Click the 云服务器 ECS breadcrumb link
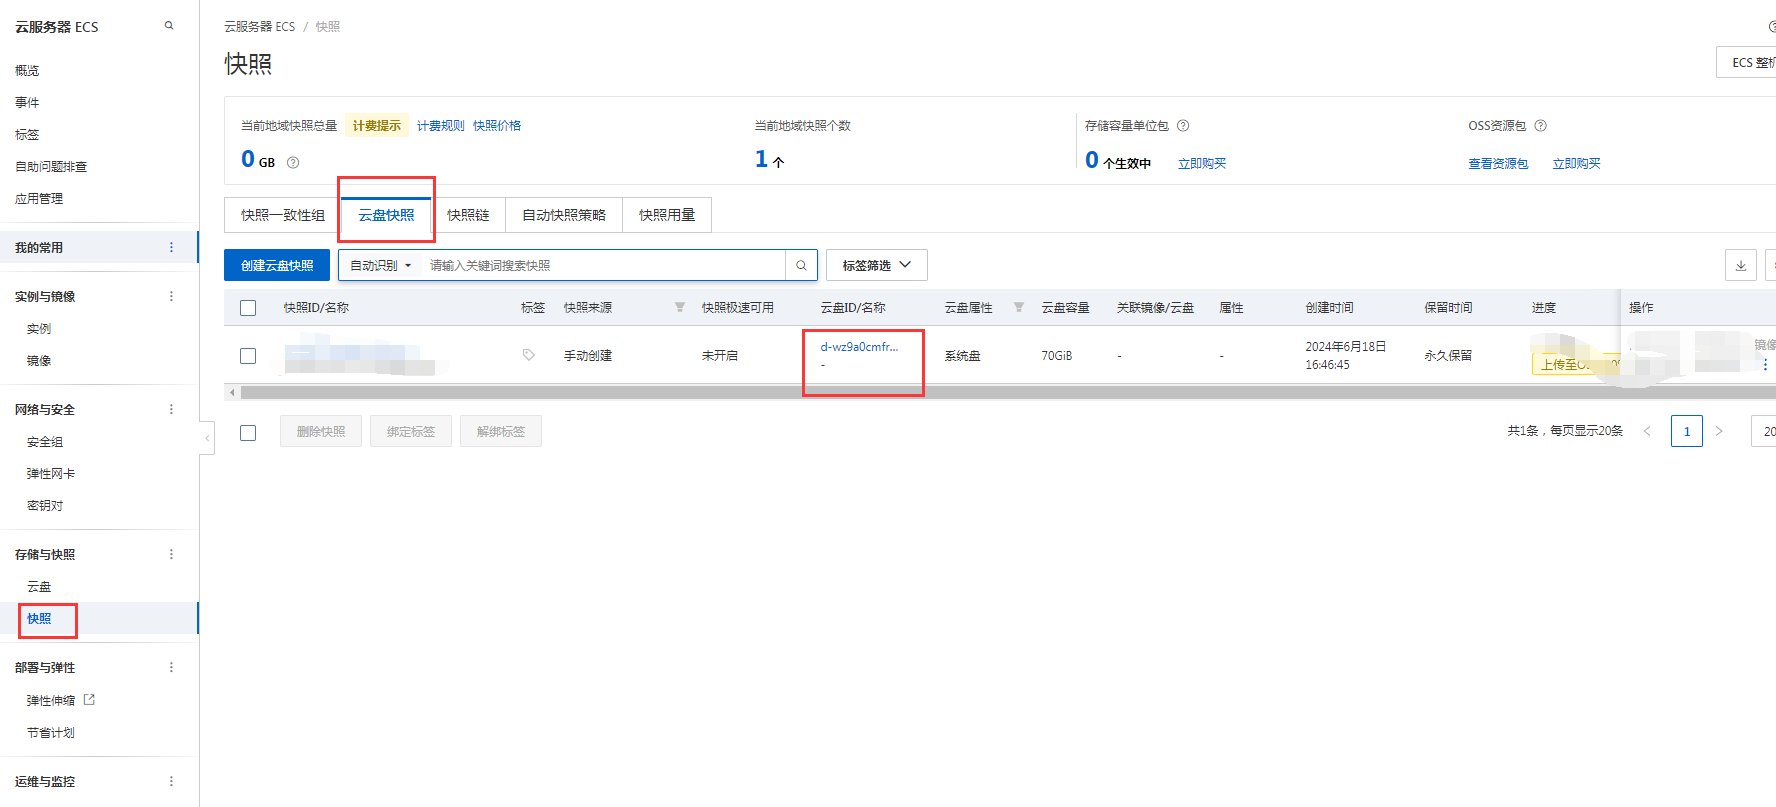The width and height of the screenshot is (1776, 807). [x=260, y=27]
